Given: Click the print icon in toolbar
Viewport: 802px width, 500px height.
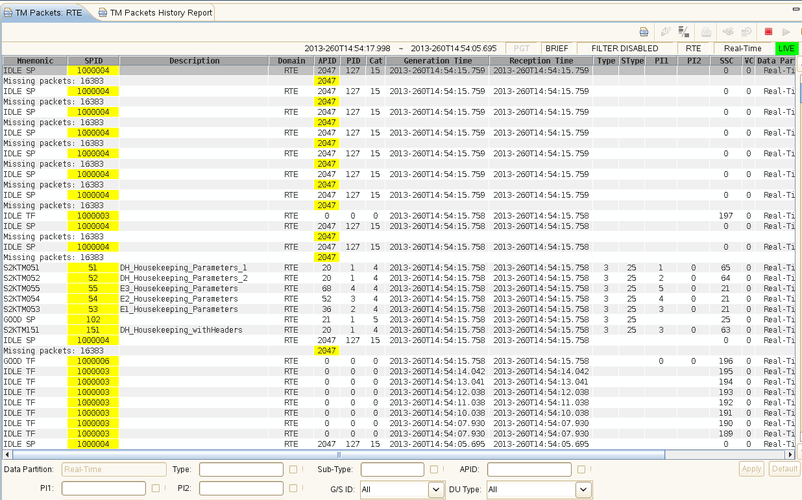Looking at the screenshot, I should click(645, 32).
